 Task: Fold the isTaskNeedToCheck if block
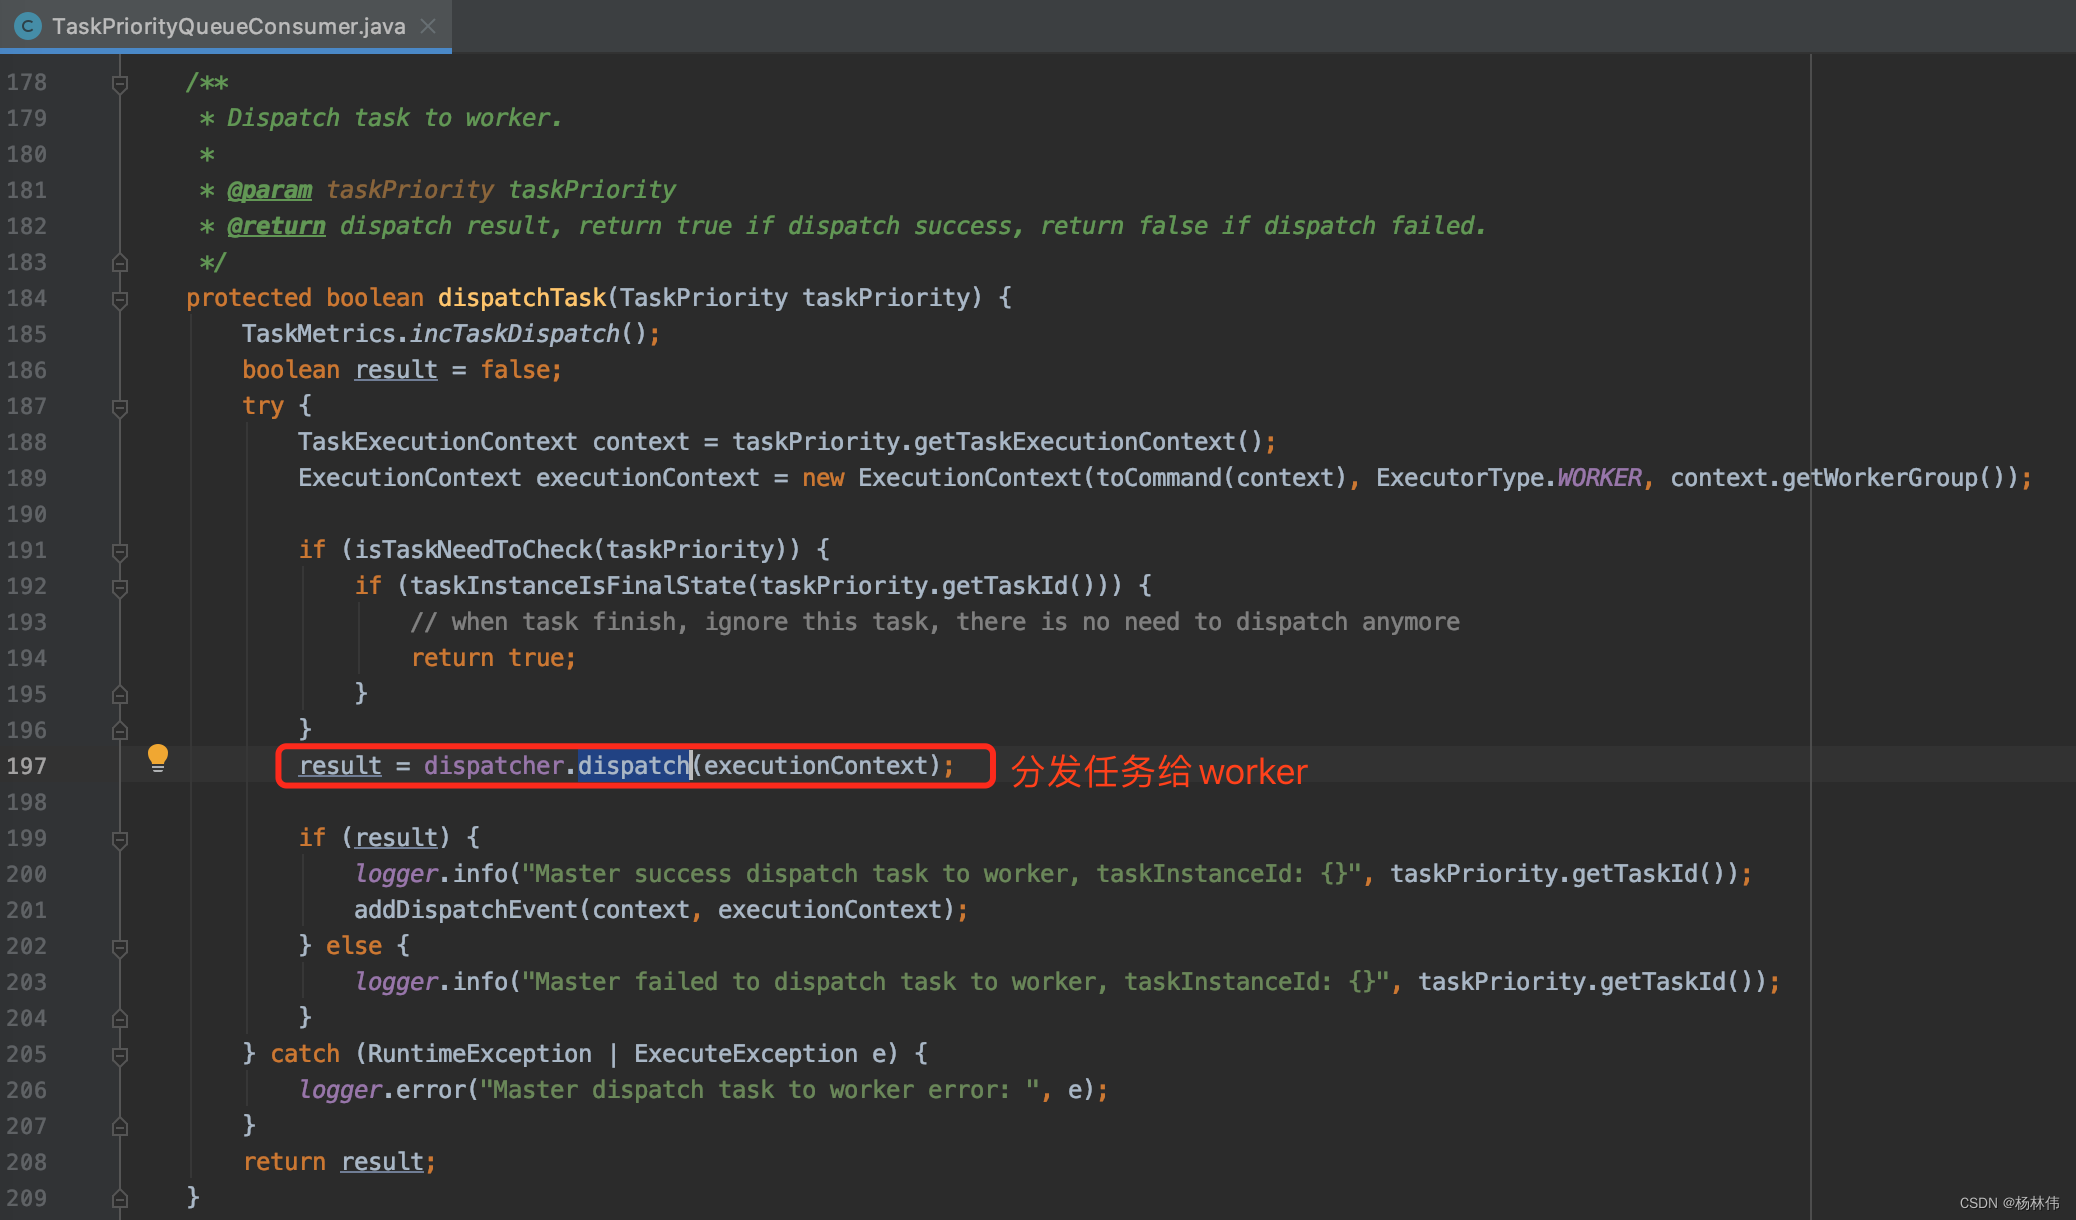[120, 552]
